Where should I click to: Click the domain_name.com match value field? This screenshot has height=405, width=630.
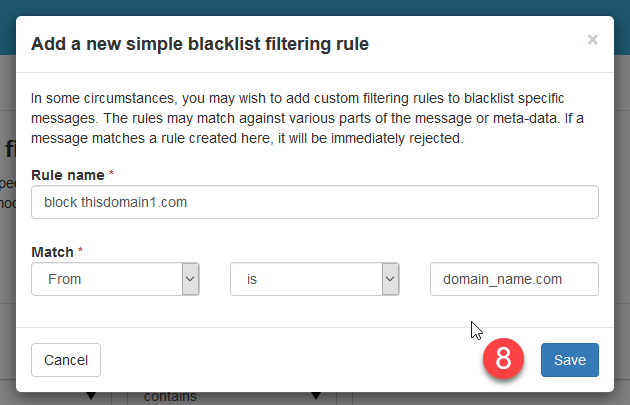514,280
